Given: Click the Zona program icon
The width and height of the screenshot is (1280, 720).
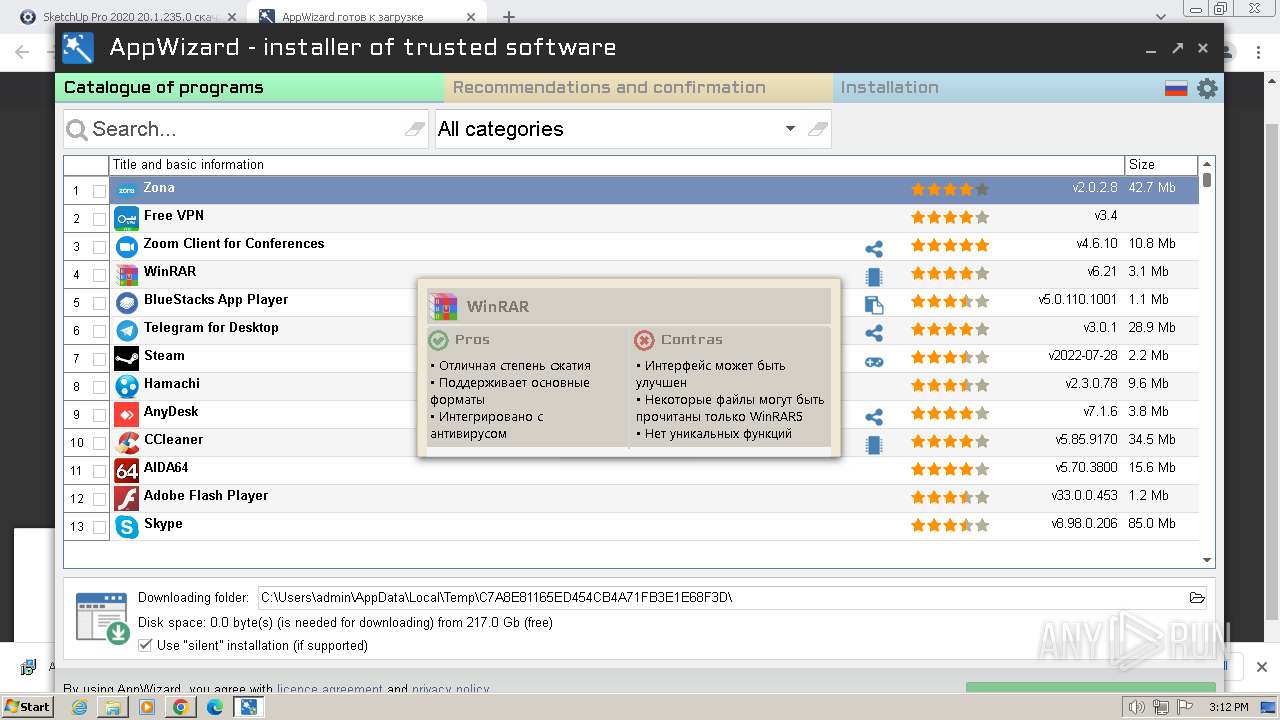Looking at the screenshot, I should [127, 190].
